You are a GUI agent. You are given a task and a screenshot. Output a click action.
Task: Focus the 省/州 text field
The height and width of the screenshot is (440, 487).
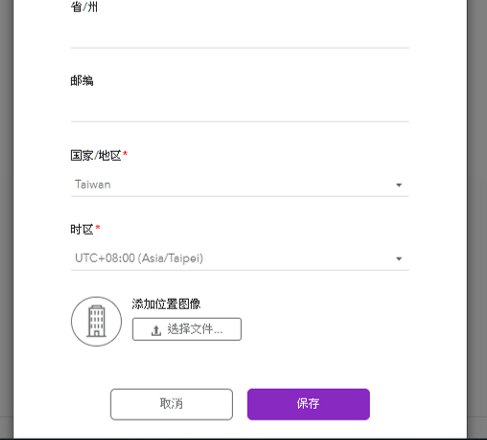[x=240, y=36]
